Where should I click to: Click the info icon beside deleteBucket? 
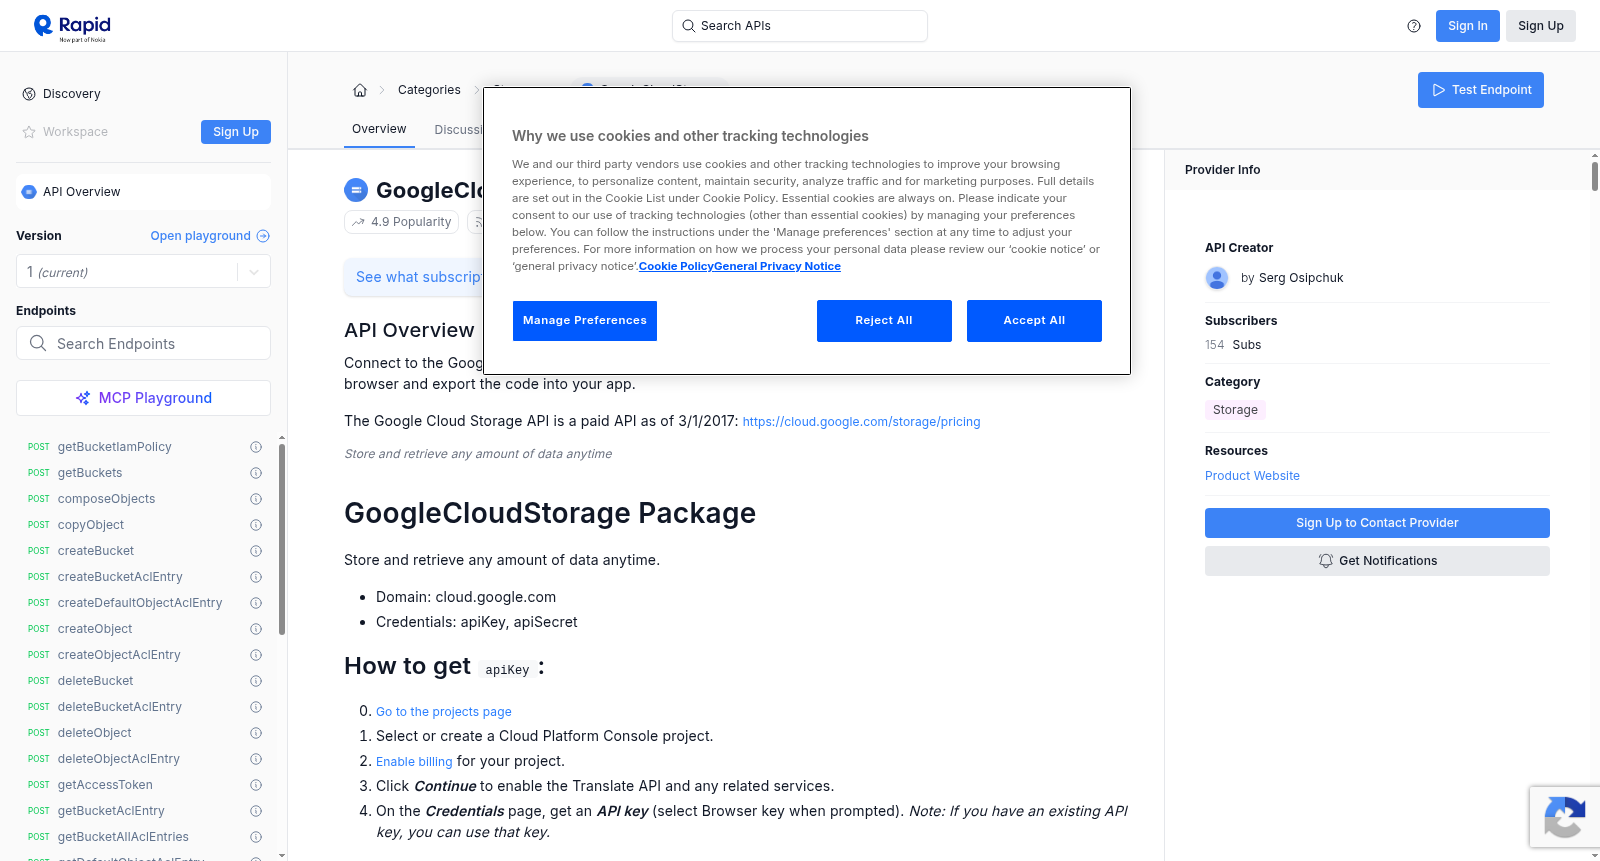[256, 681]
